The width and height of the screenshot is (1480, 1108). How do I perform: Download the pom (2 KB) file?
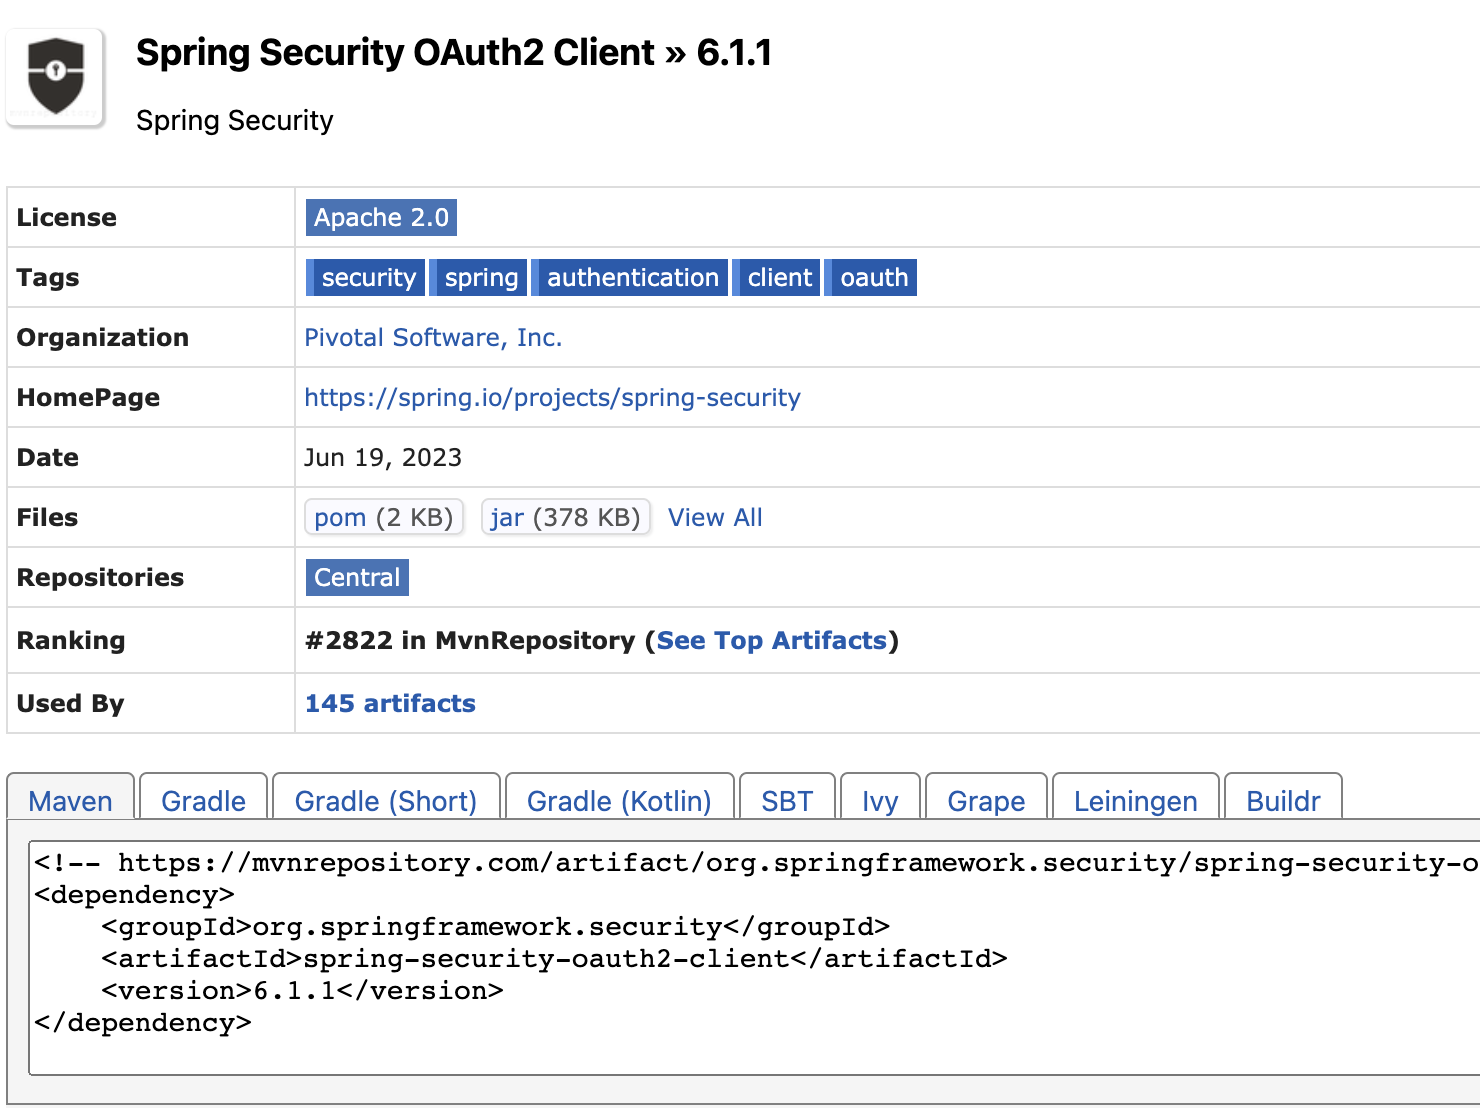coord(384,517)
